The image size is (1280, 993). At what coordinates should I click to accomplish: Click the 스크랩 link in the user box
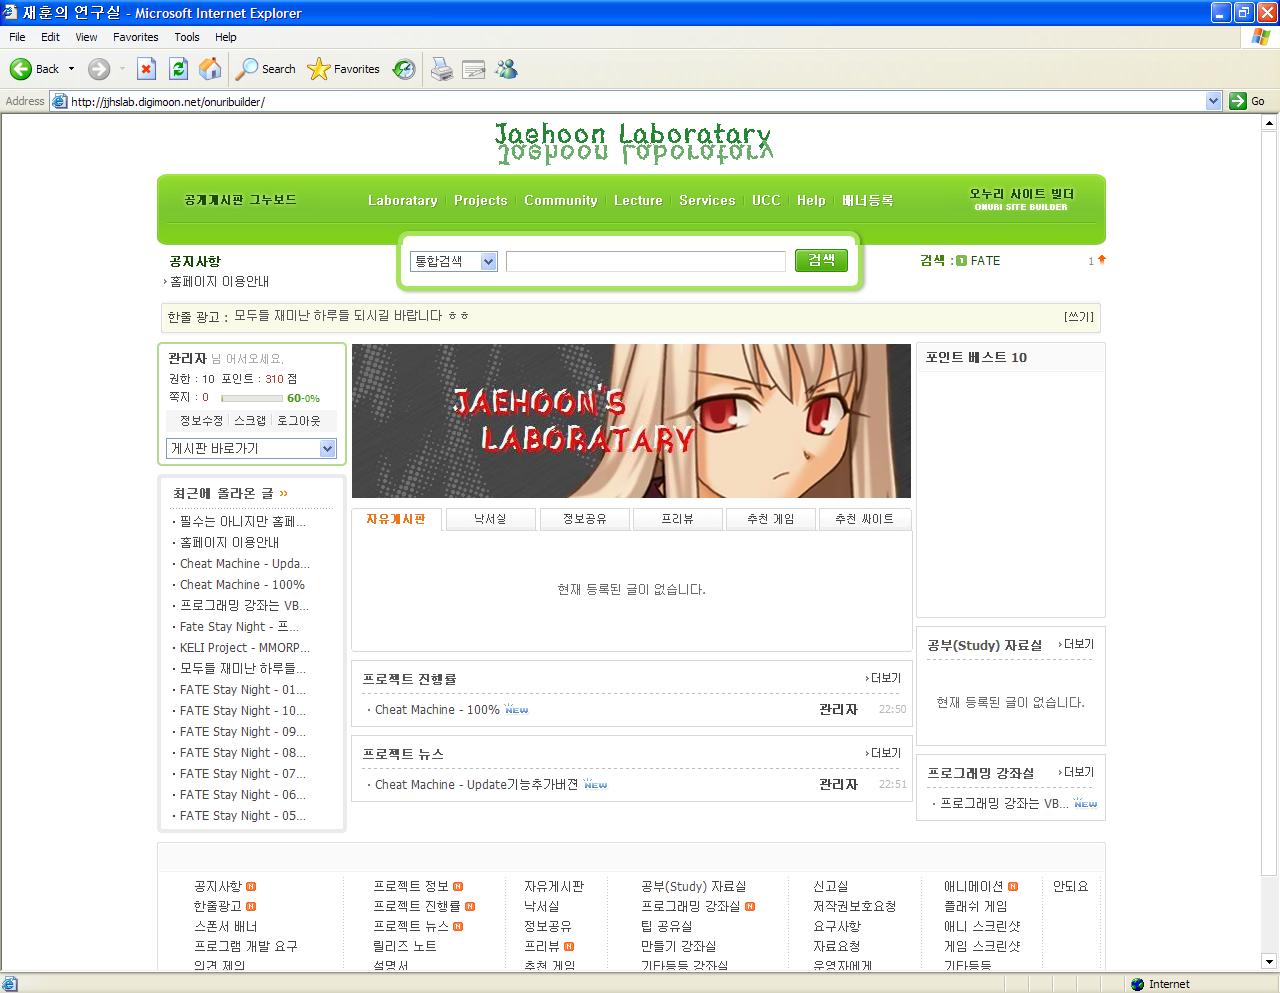click(x=250, y=421)
